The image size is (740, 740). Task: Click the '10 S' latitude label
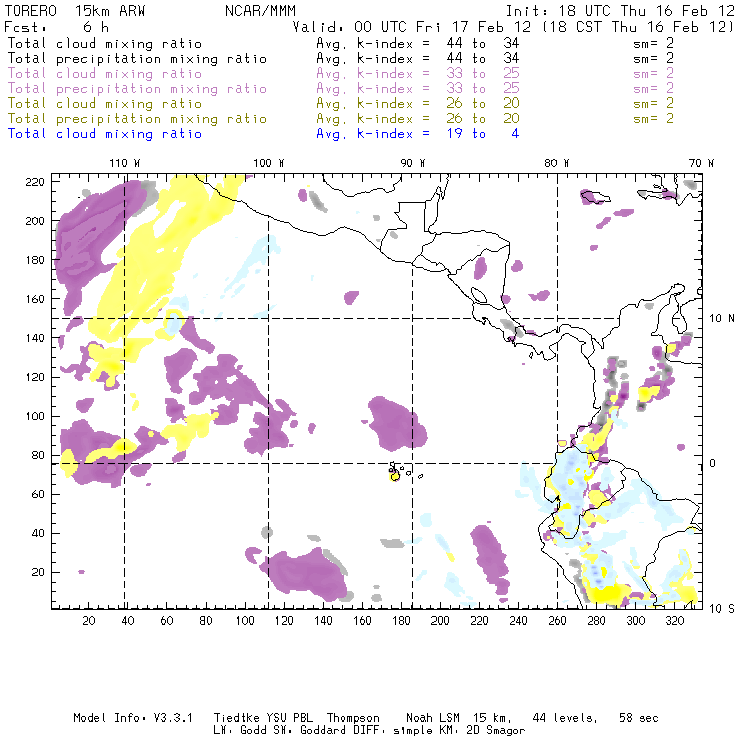722,608
